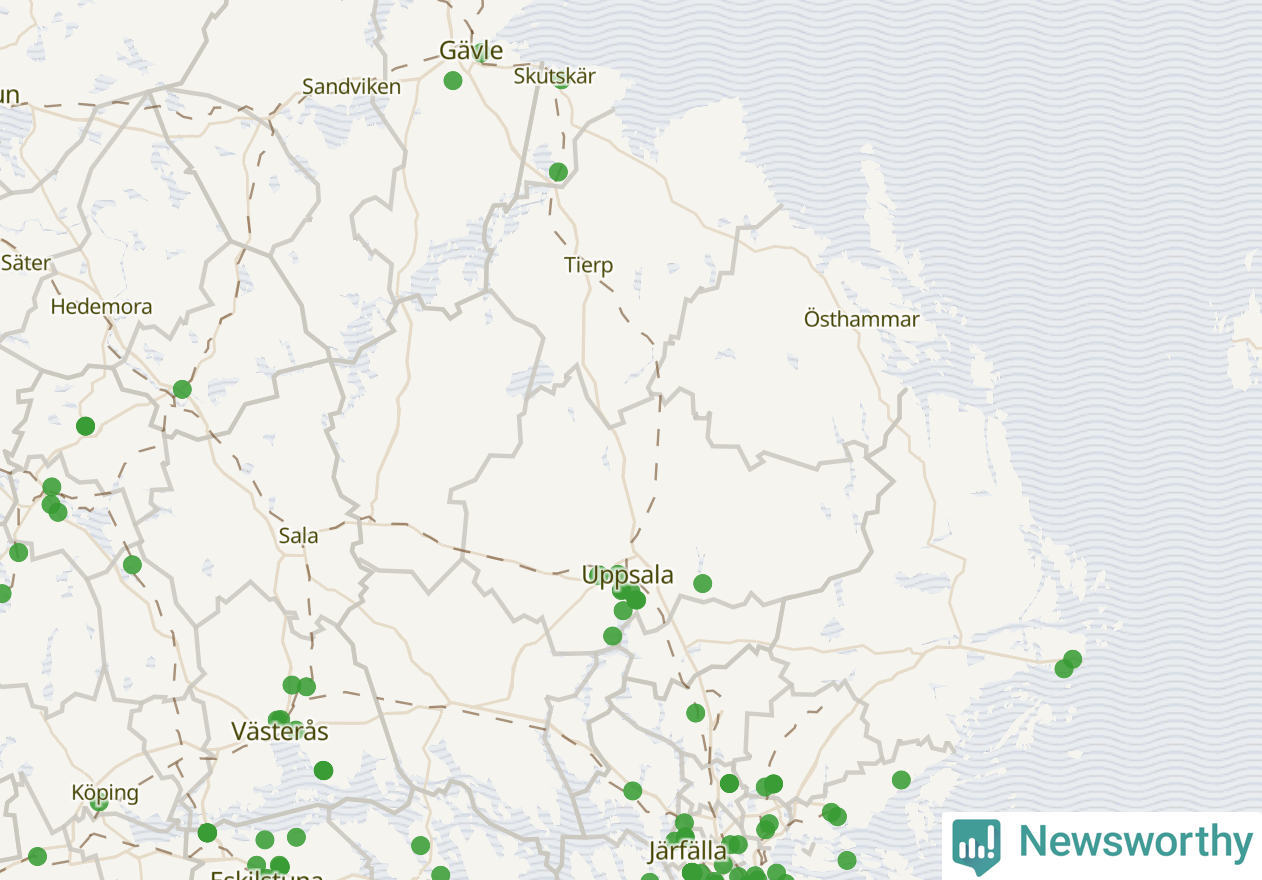Click the lone green marker east of Uppsala
The image size is (1262, 880).
tap(703, 583)
